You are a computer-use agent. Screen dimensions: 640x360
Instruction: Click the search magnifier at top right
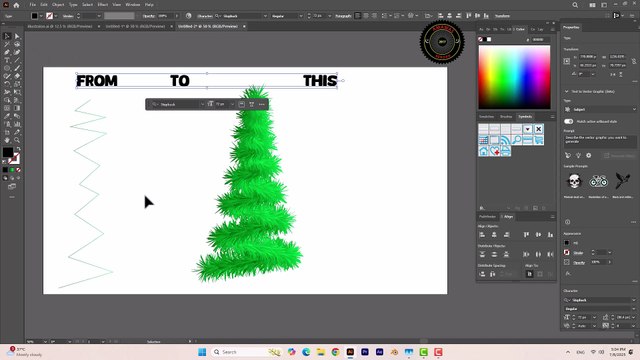coord(575,5)
